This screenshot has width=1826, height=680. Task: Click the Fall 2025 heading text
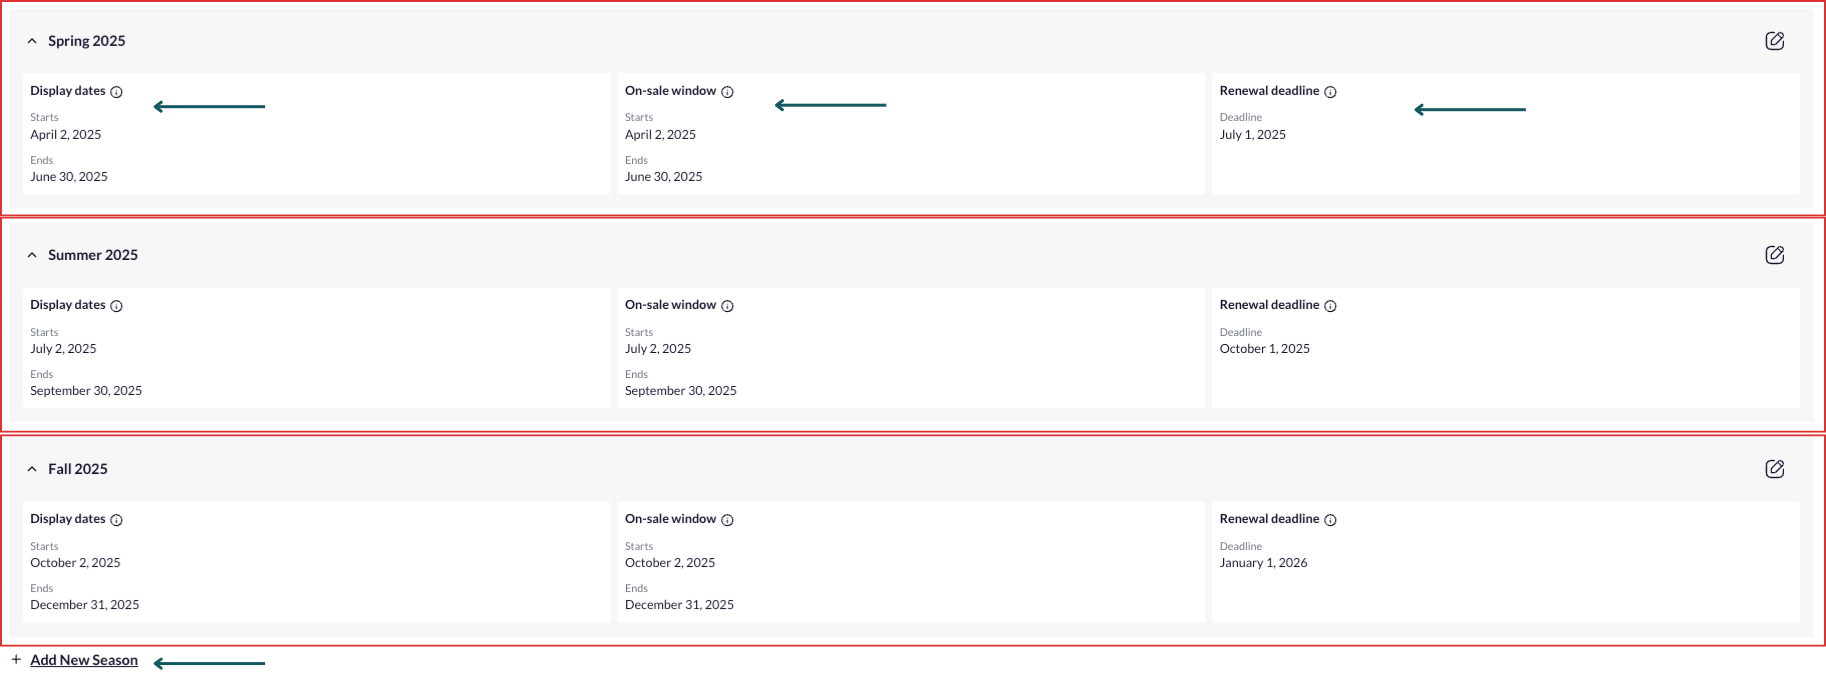point(78,469)
